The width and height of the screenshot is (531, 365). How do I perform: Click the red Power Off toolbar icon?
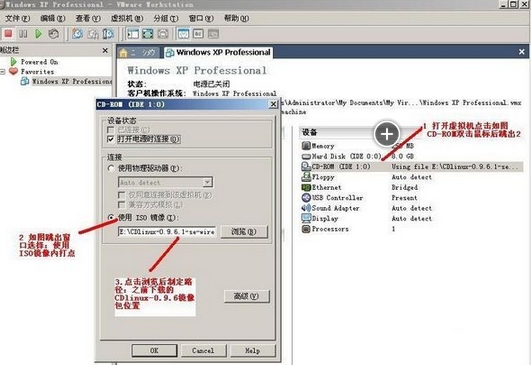(x=8, y=34)
